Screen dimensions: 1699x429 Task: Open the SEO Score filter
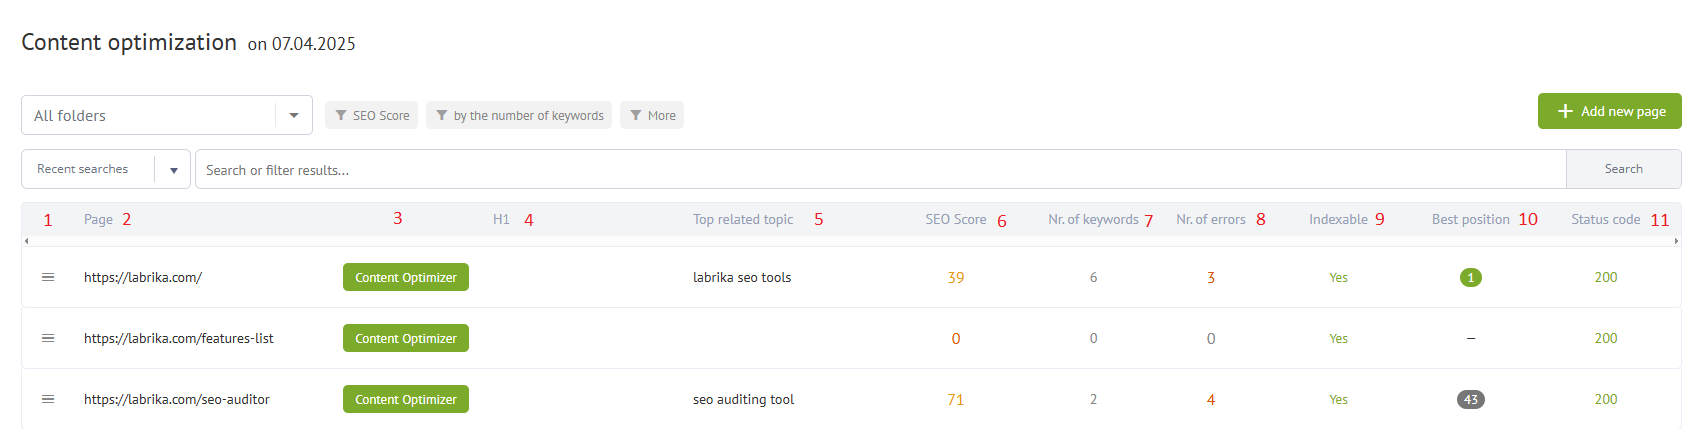click(x=372, y=115)
